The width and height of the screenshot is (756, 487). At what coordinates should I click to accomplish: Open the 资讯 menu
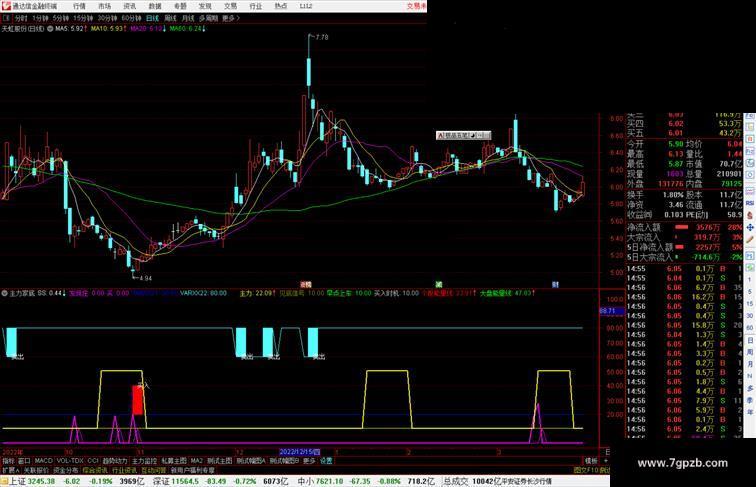pos(129,6)
